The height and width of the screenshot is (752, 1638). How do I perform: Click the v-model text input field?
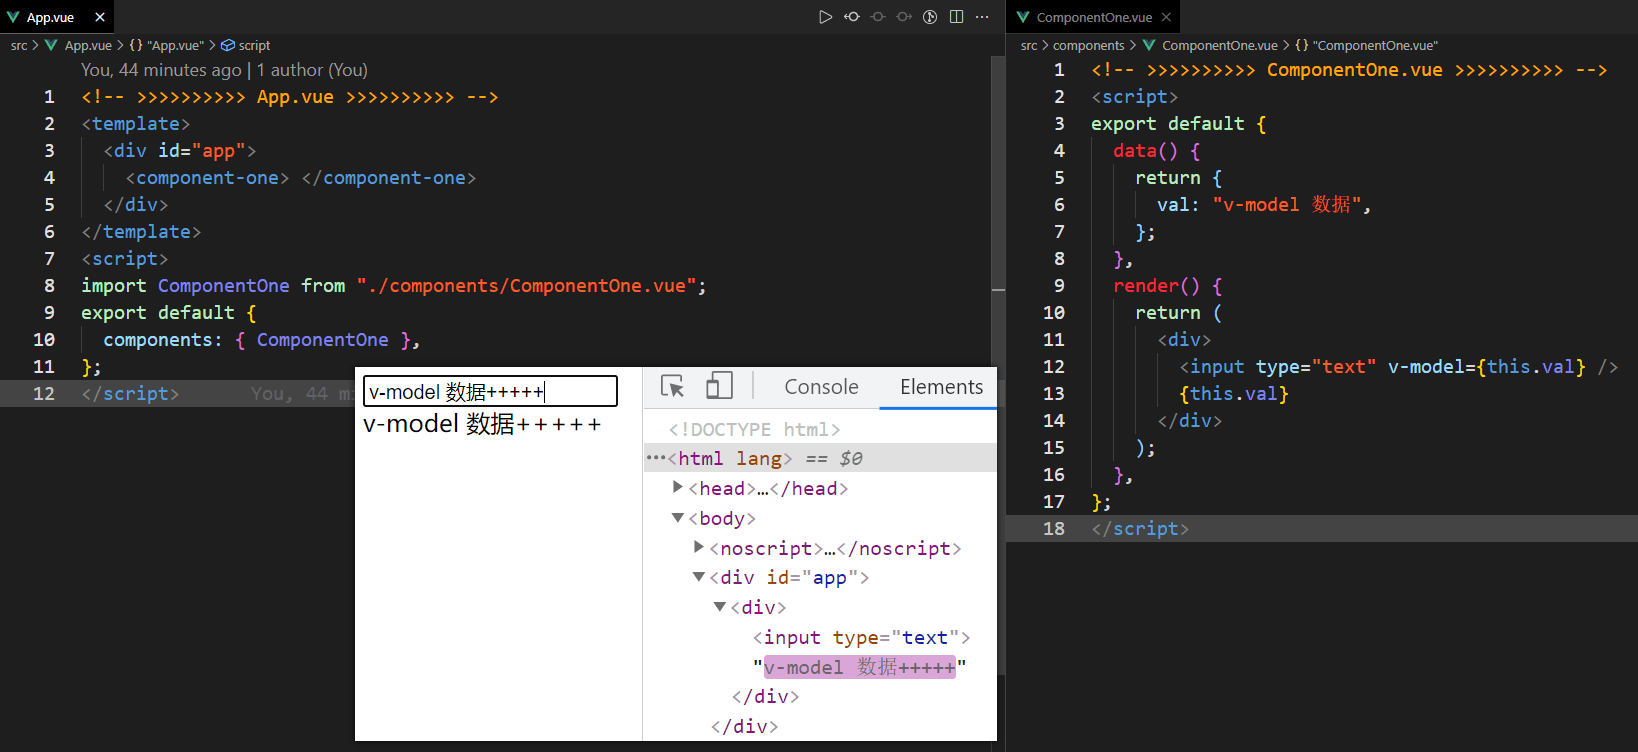click(x=490, y=391)
